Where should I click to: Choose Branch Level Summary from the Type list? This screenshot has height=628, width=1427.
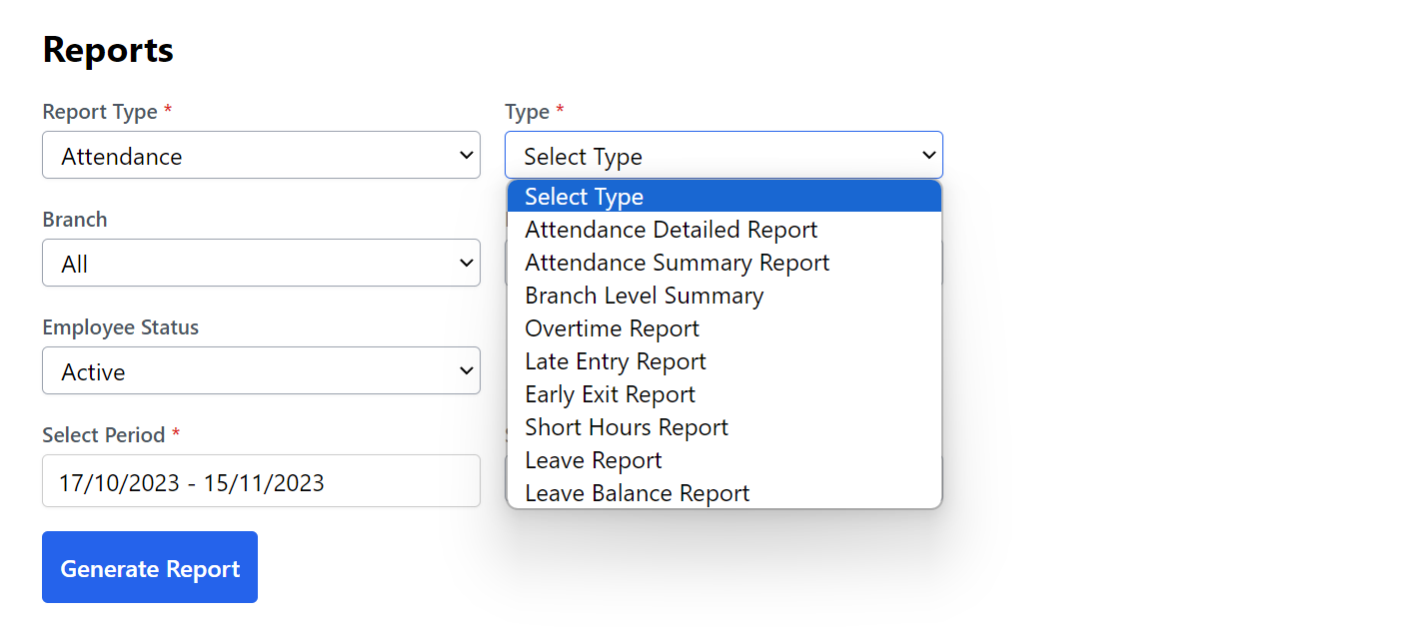click(x=643, y=295)
